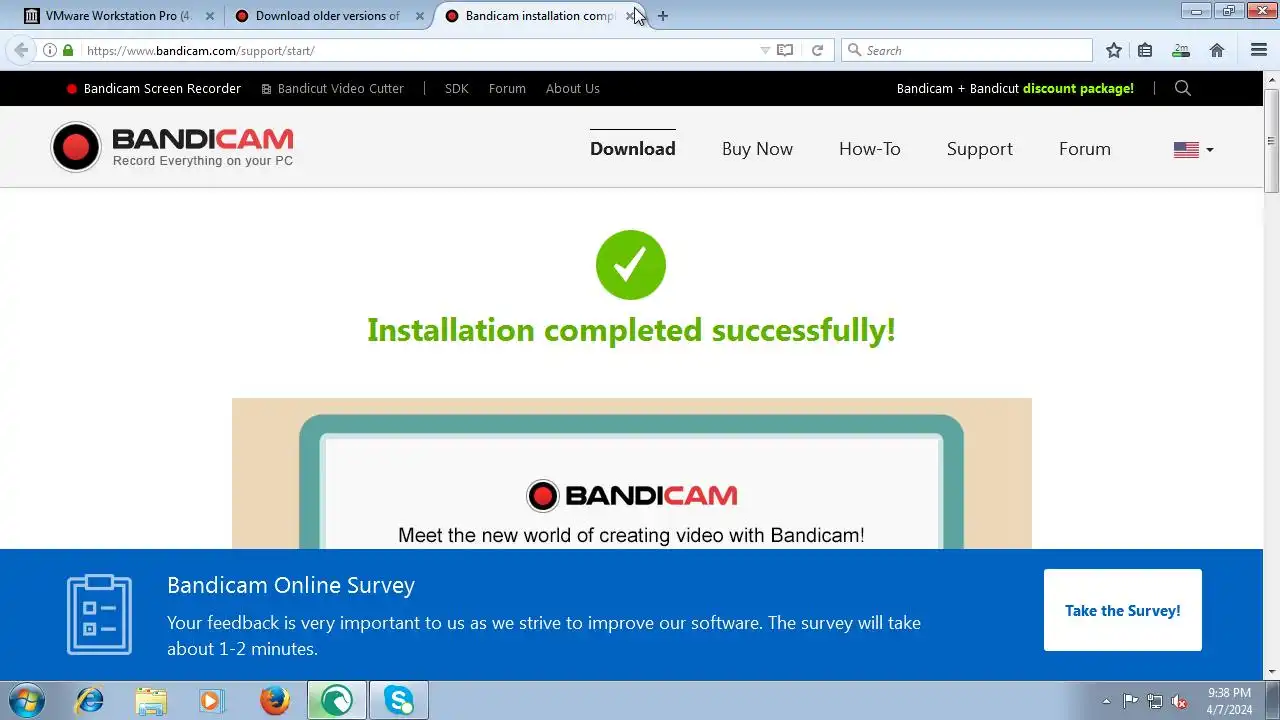Bookmark this page with the star icon
Screen dimensions: 1280x720
(1114, 50)
